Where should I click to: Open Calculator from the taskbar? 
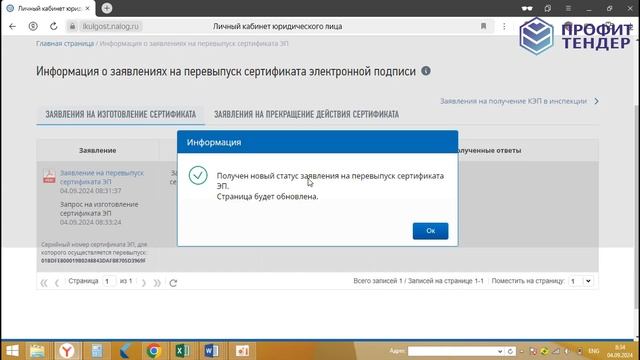[x=97, y=351]
